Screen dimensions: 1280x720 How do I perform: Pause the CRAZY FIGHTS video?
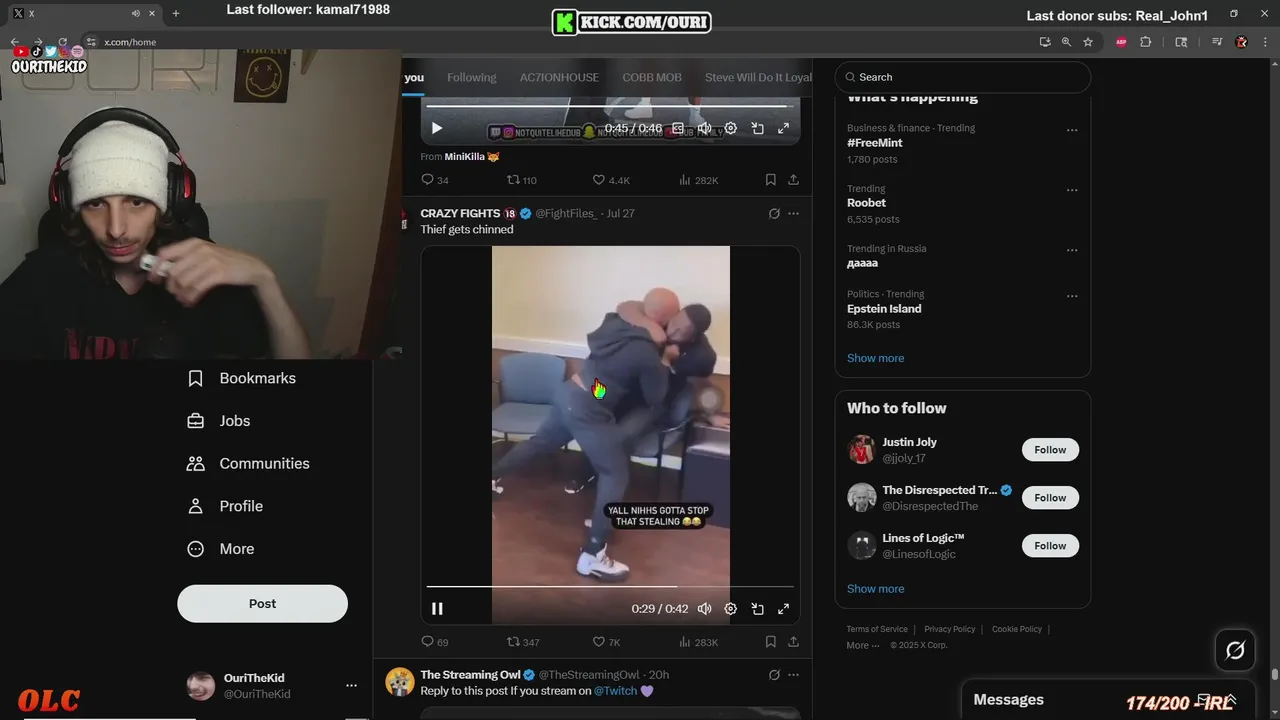(437, 608)
